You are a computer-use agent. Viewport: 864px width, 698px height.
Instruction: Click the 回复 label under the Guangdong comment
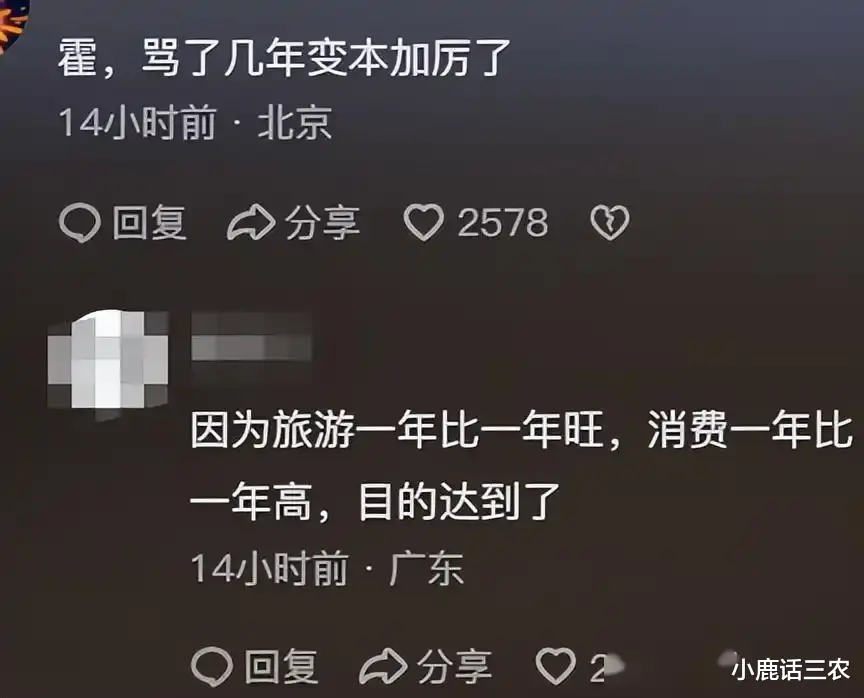click(x=282, y=667)
